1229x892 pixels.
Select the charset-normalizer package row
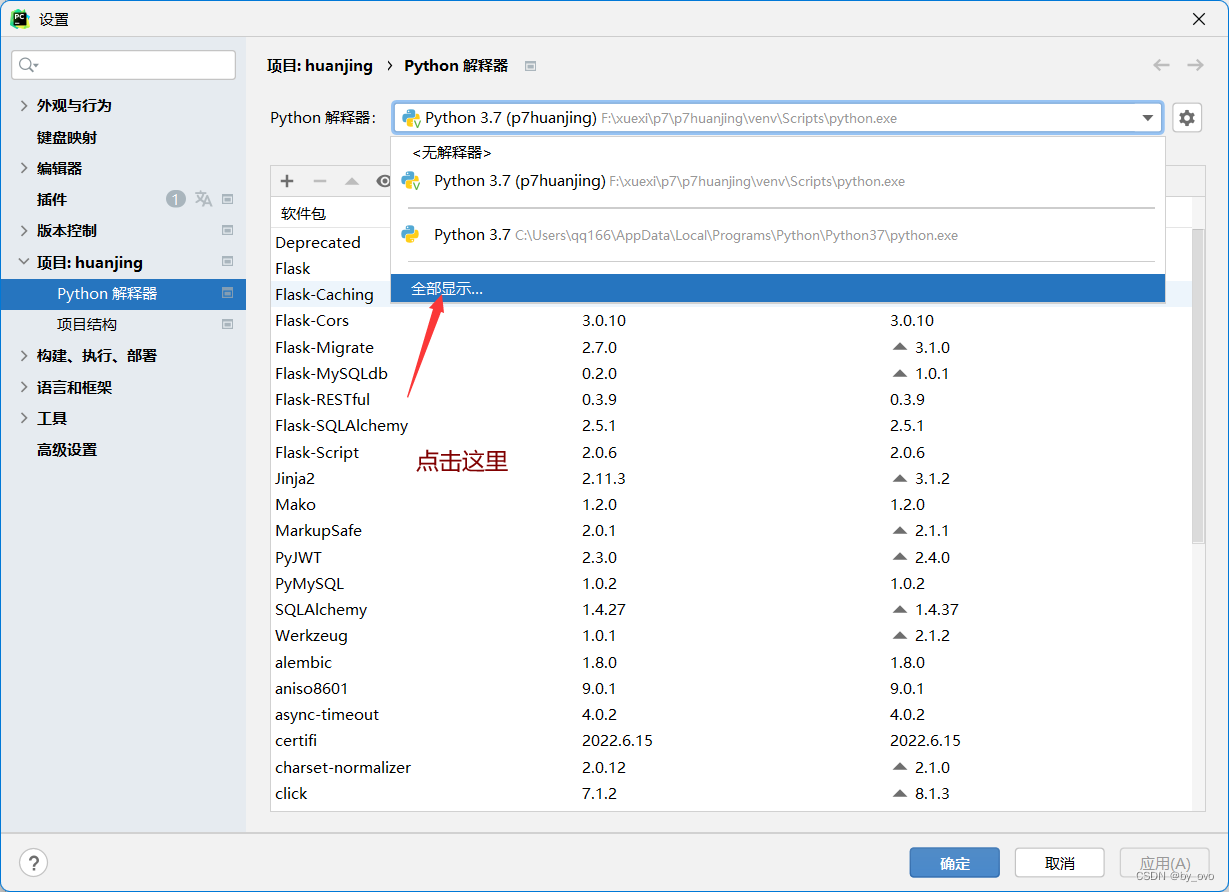point(731,768)
